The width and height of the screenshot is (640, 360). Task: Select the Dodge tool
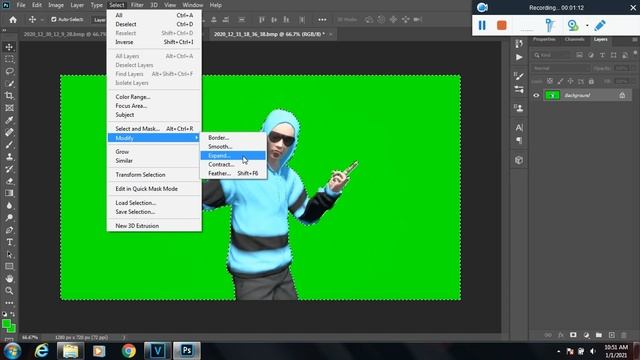click(9, 218)
